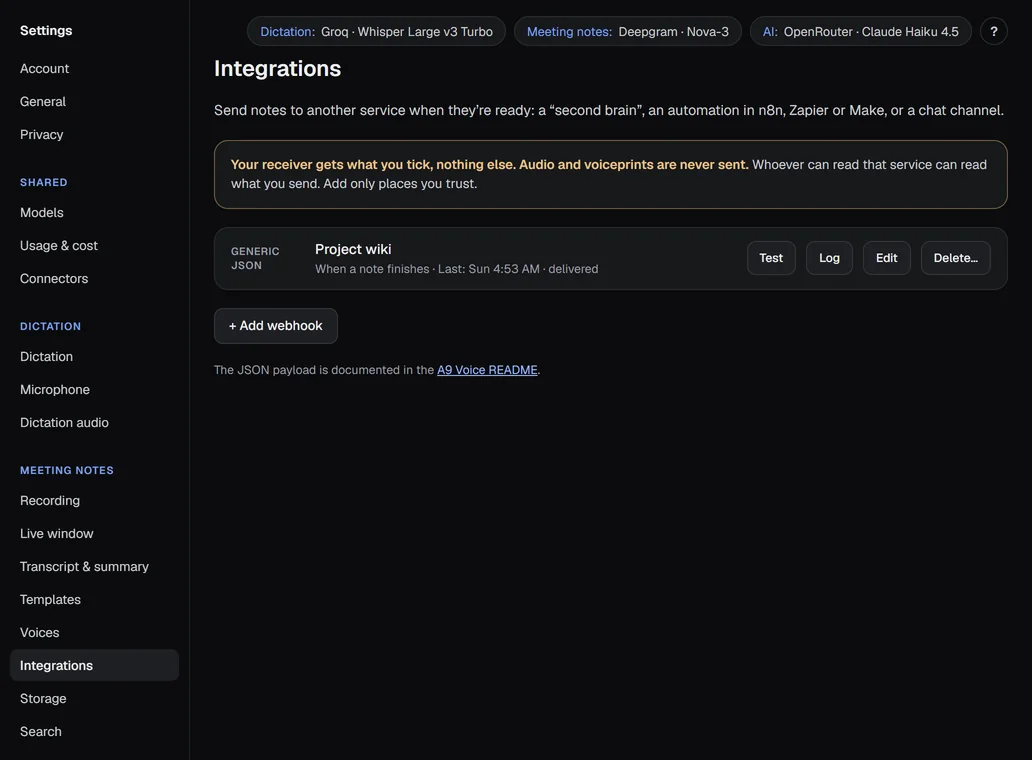Click the Meeting notes Deepgram Nova-3 pill
This screenshot has height=760, width=1032.
627,32
